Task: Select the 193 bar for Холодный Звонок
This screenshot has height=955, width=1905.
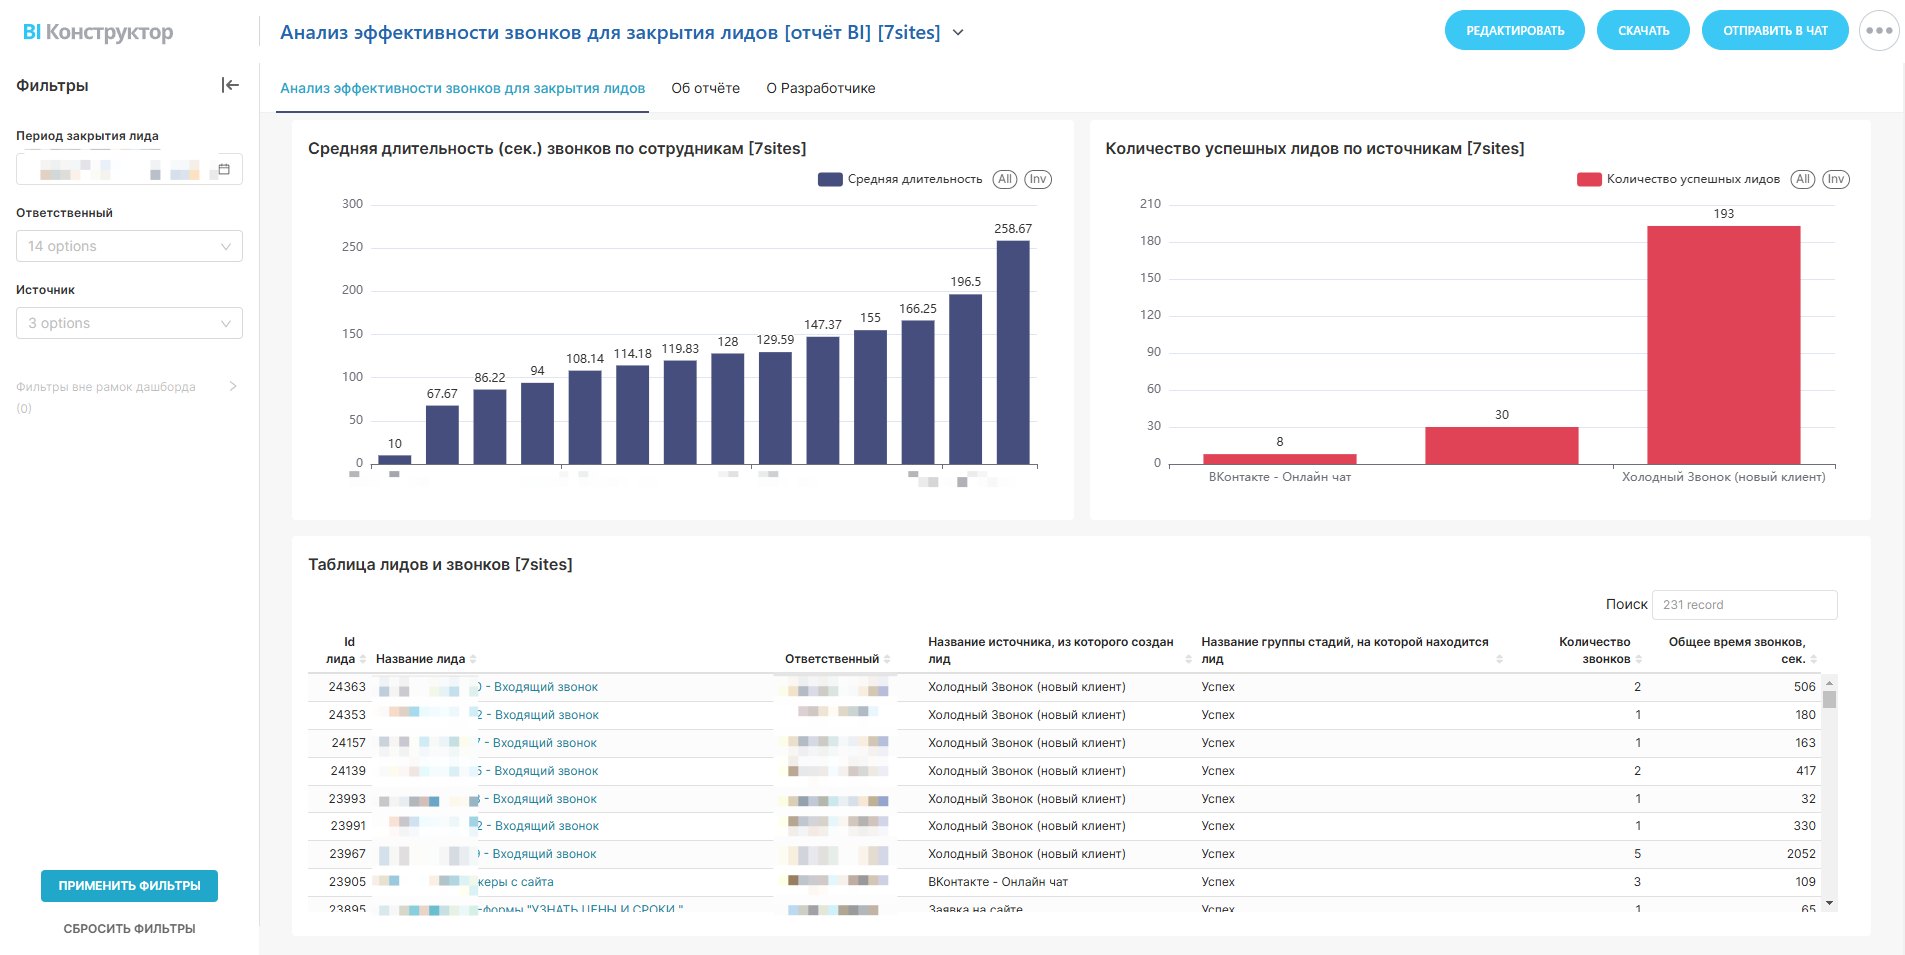Action: (x=1724, y=345)
